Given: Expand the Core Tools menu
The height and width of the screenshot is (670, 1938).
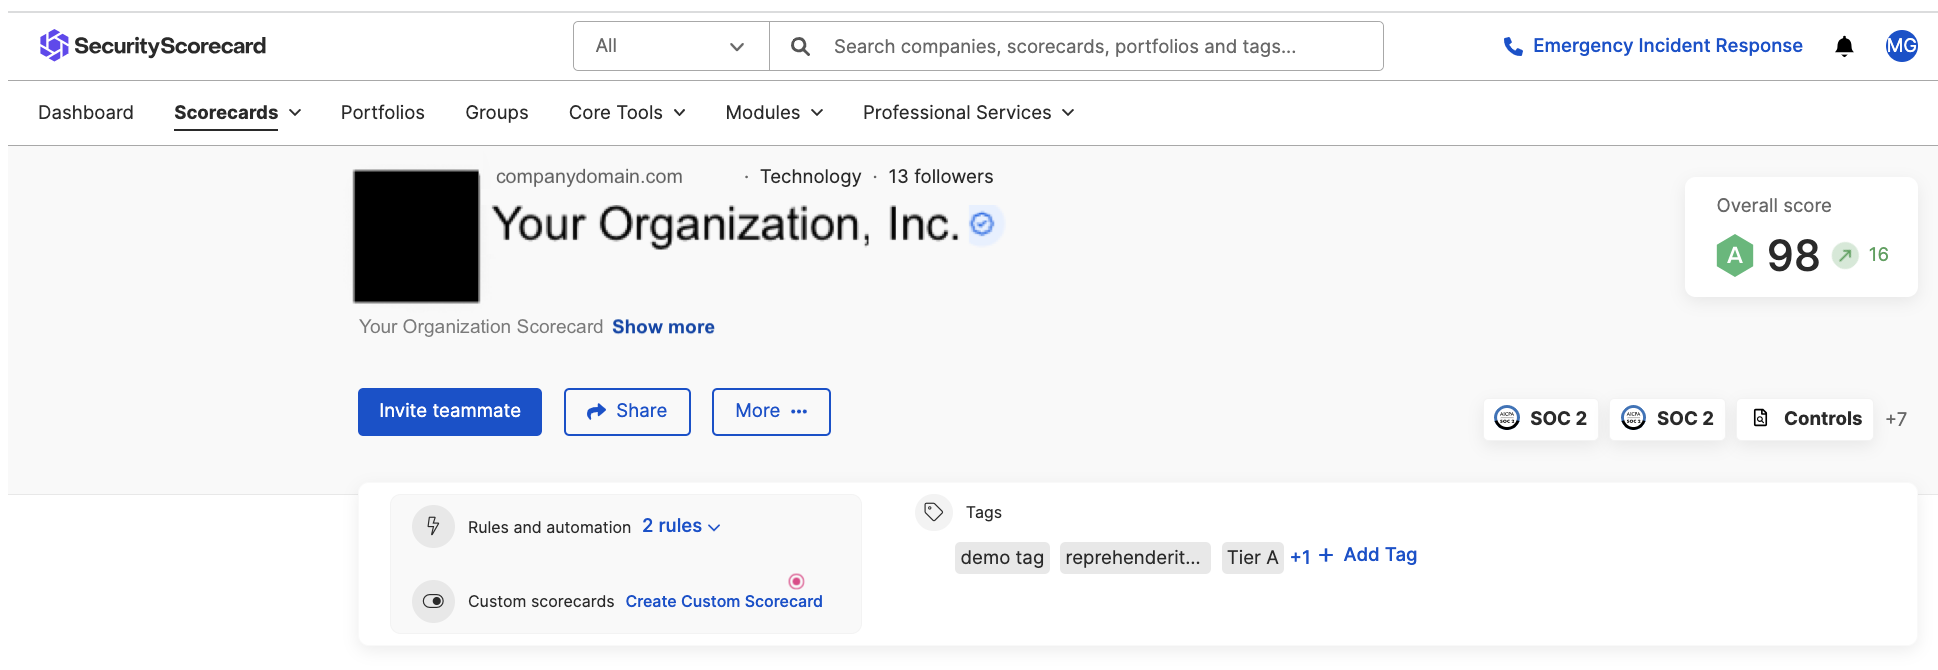Looking at the screenshot, I should click(627, 113).
